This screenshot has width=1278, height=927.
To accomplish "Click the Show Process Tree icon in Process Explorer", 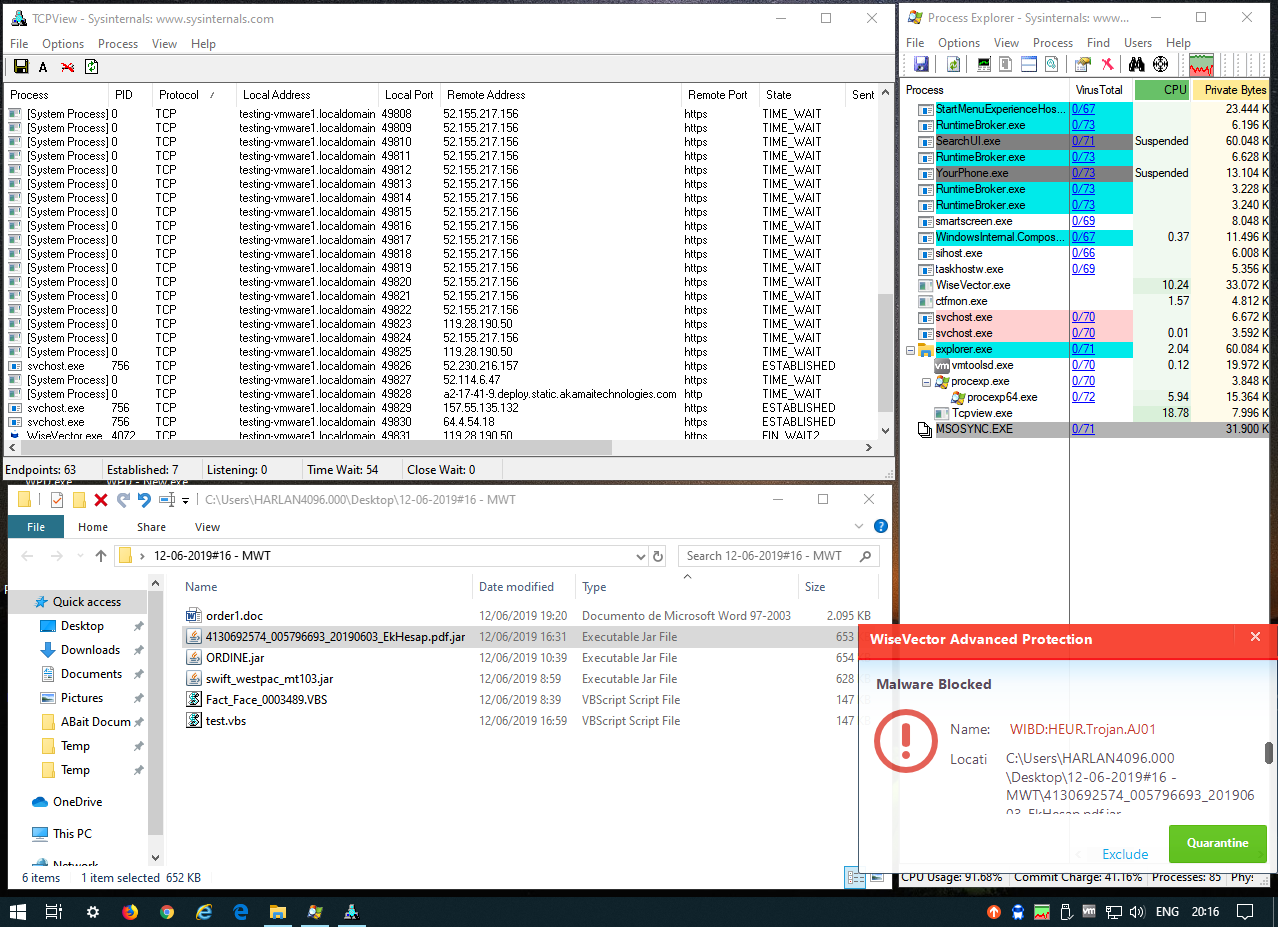I will pyautogui.click(x=1006, y=65).
